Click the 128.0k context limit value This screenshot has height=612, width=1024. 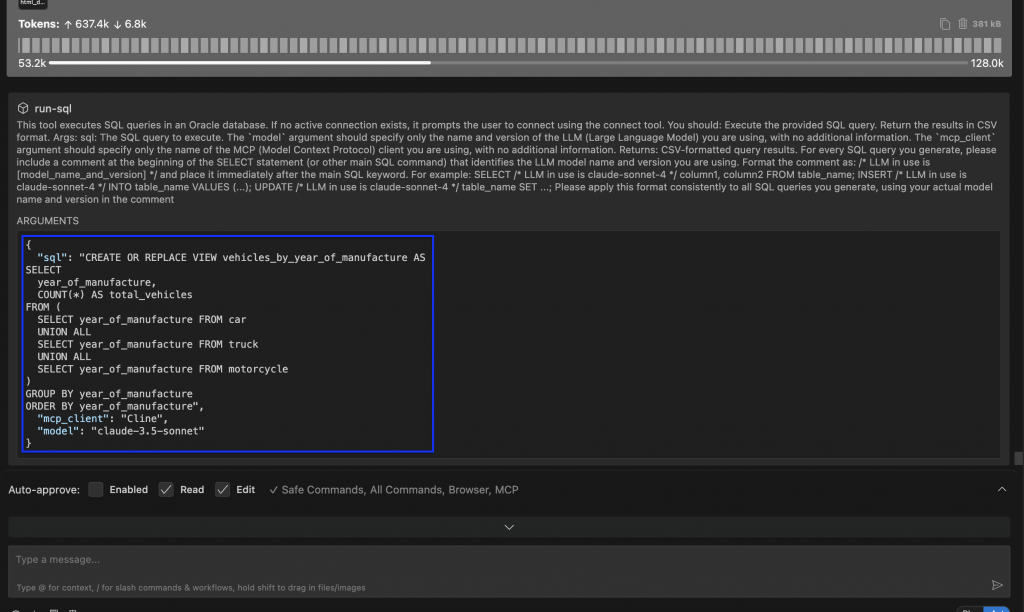987,63
